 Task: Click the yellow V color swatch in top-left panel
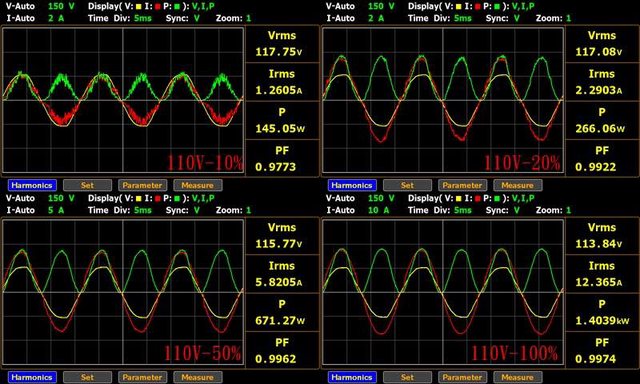click(139, 7)
